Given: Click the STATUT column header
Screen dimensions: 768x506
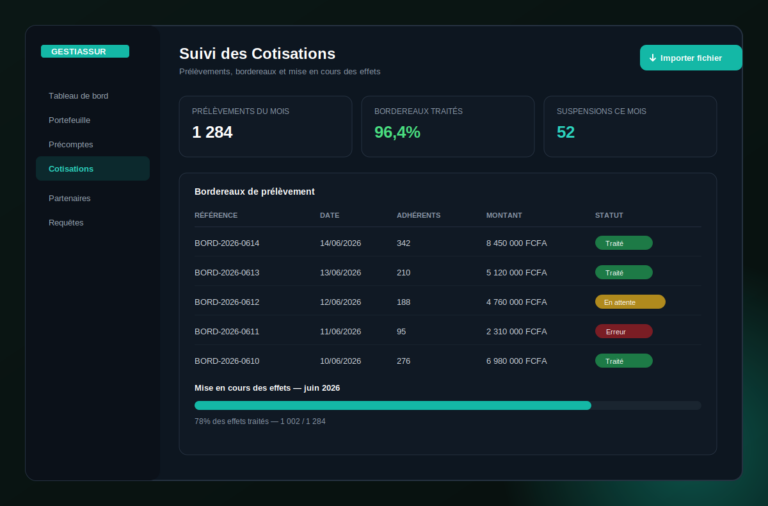Looking at the screenshot, I should tap(609, 216).
